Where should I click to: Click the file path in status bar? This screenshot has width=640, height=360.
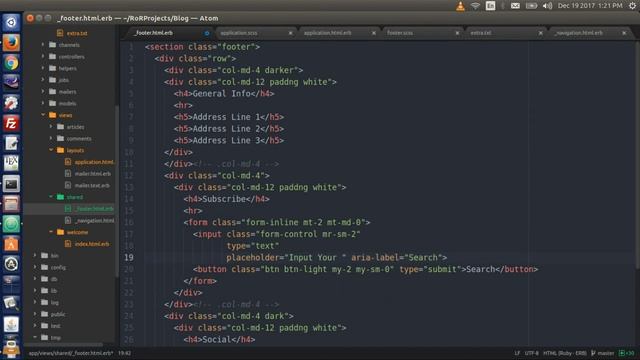point(71,353)
